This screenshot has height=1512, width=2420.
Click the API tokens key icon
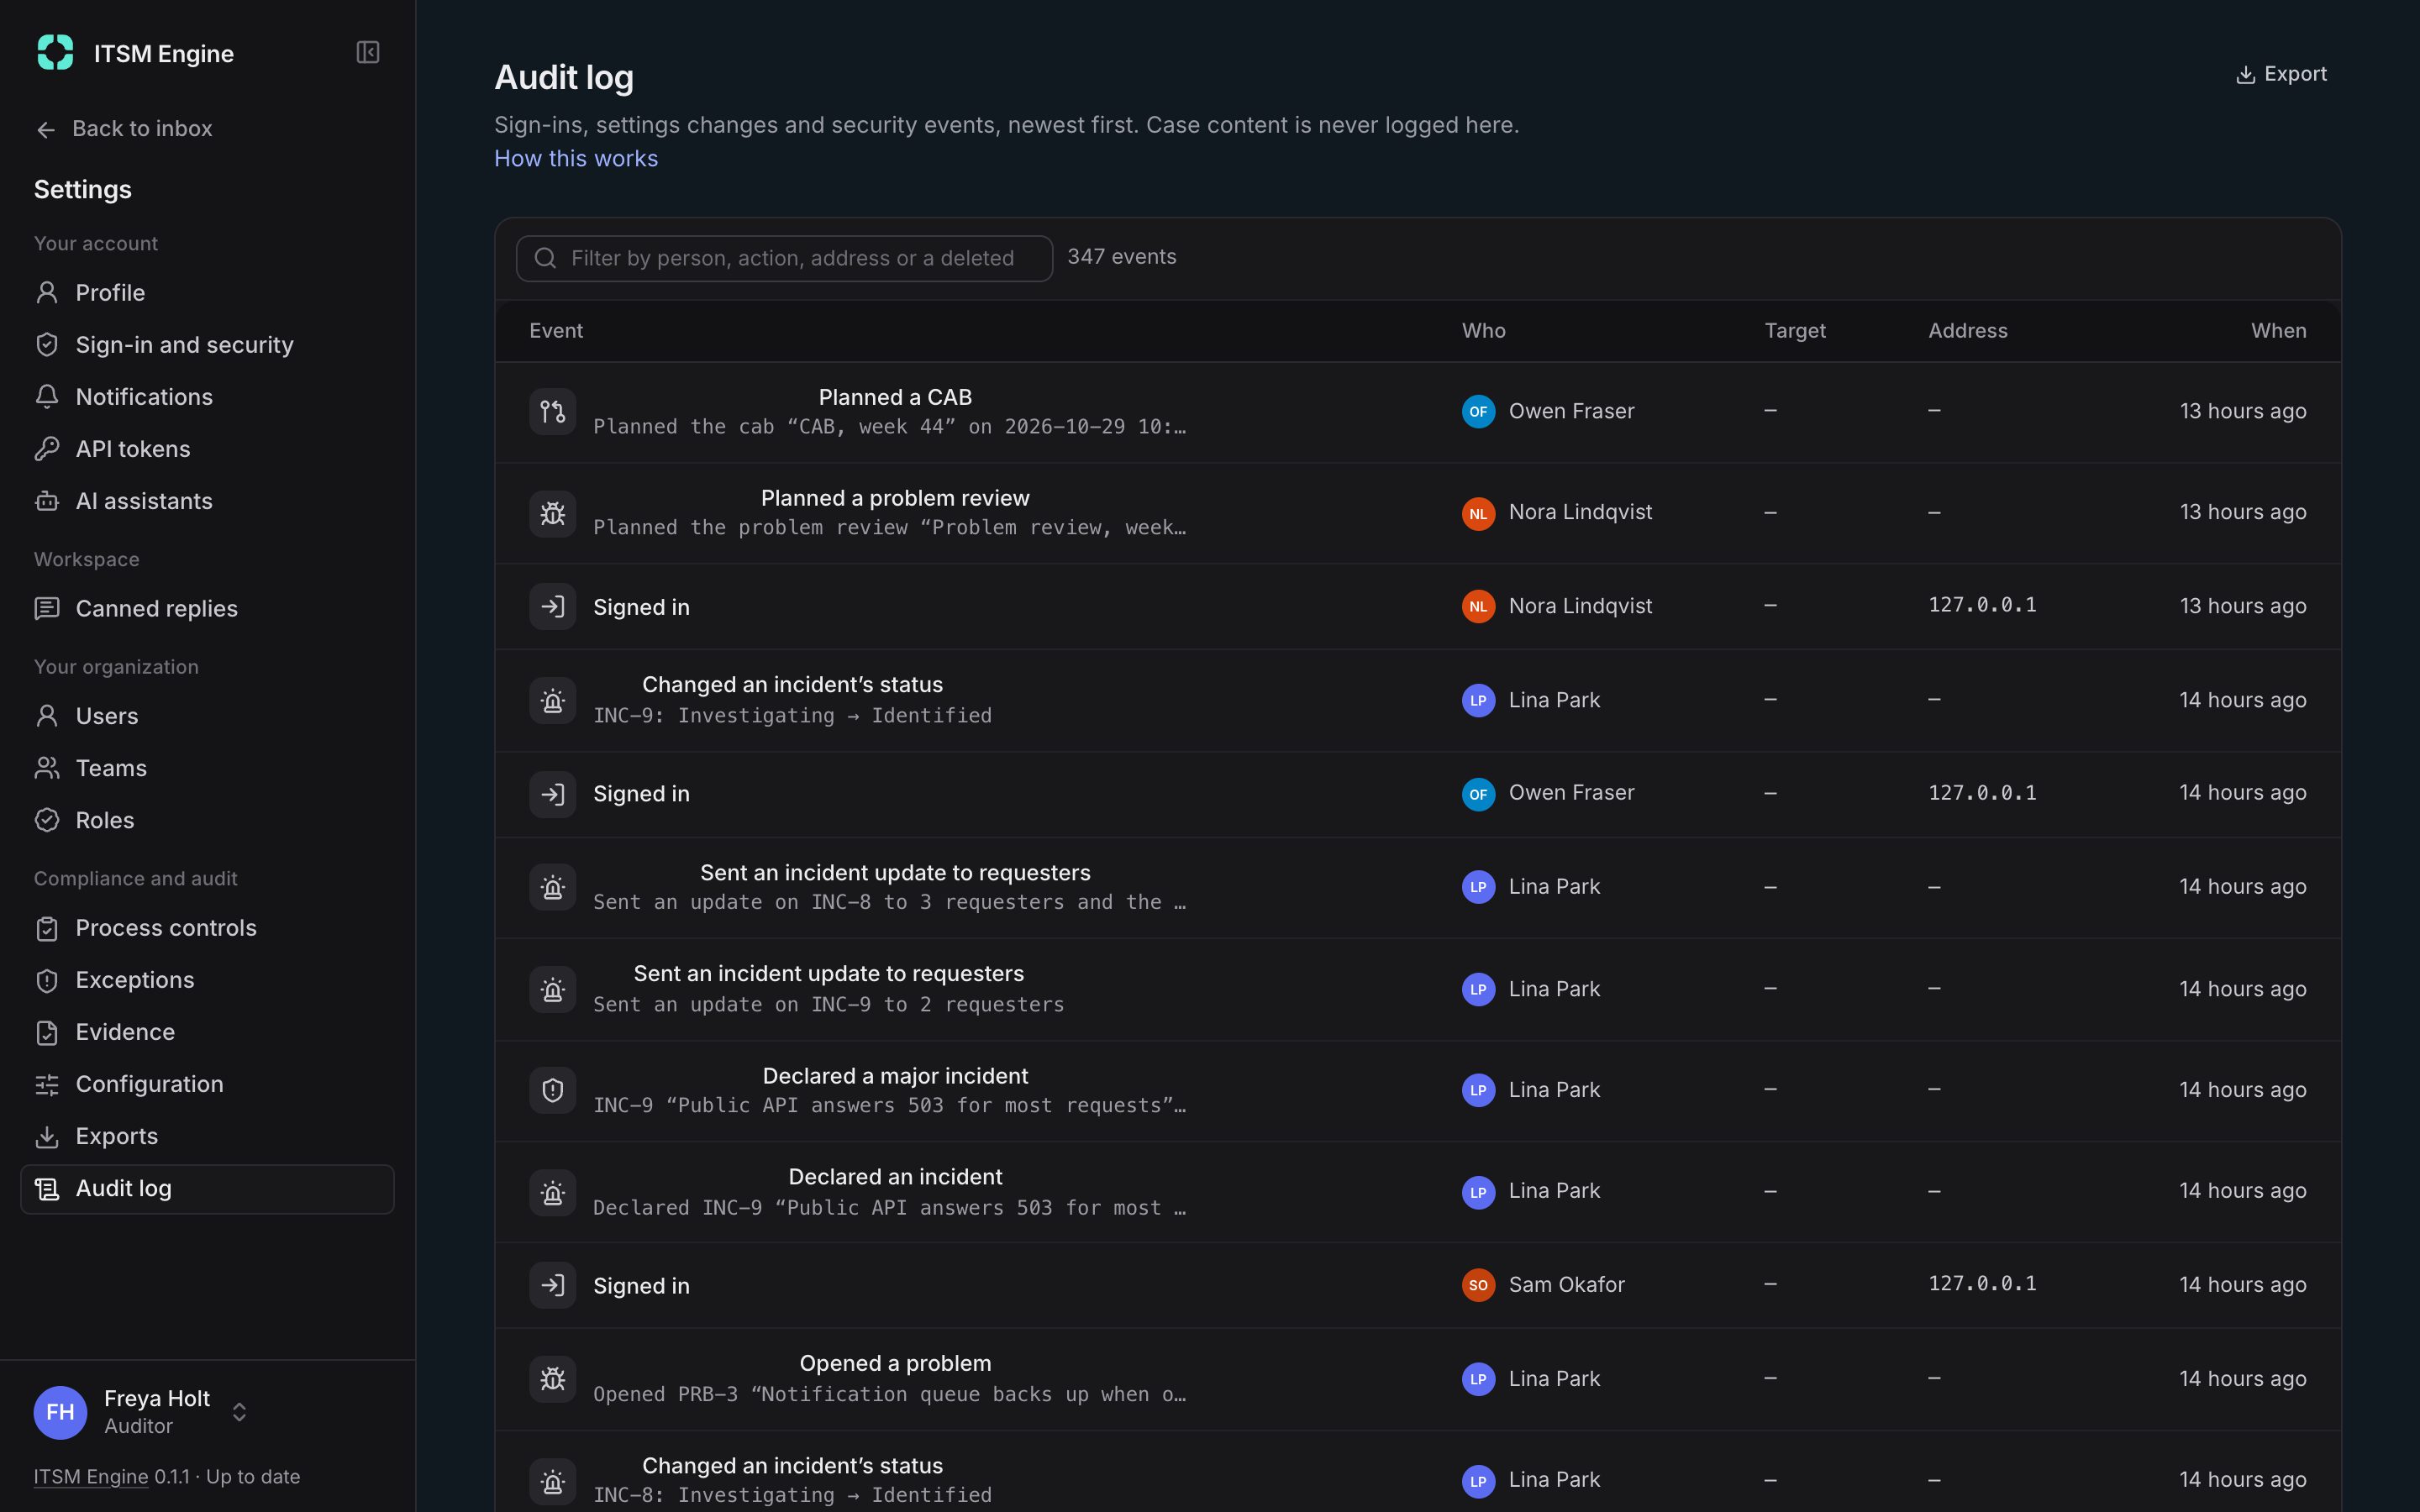[47, 449]
